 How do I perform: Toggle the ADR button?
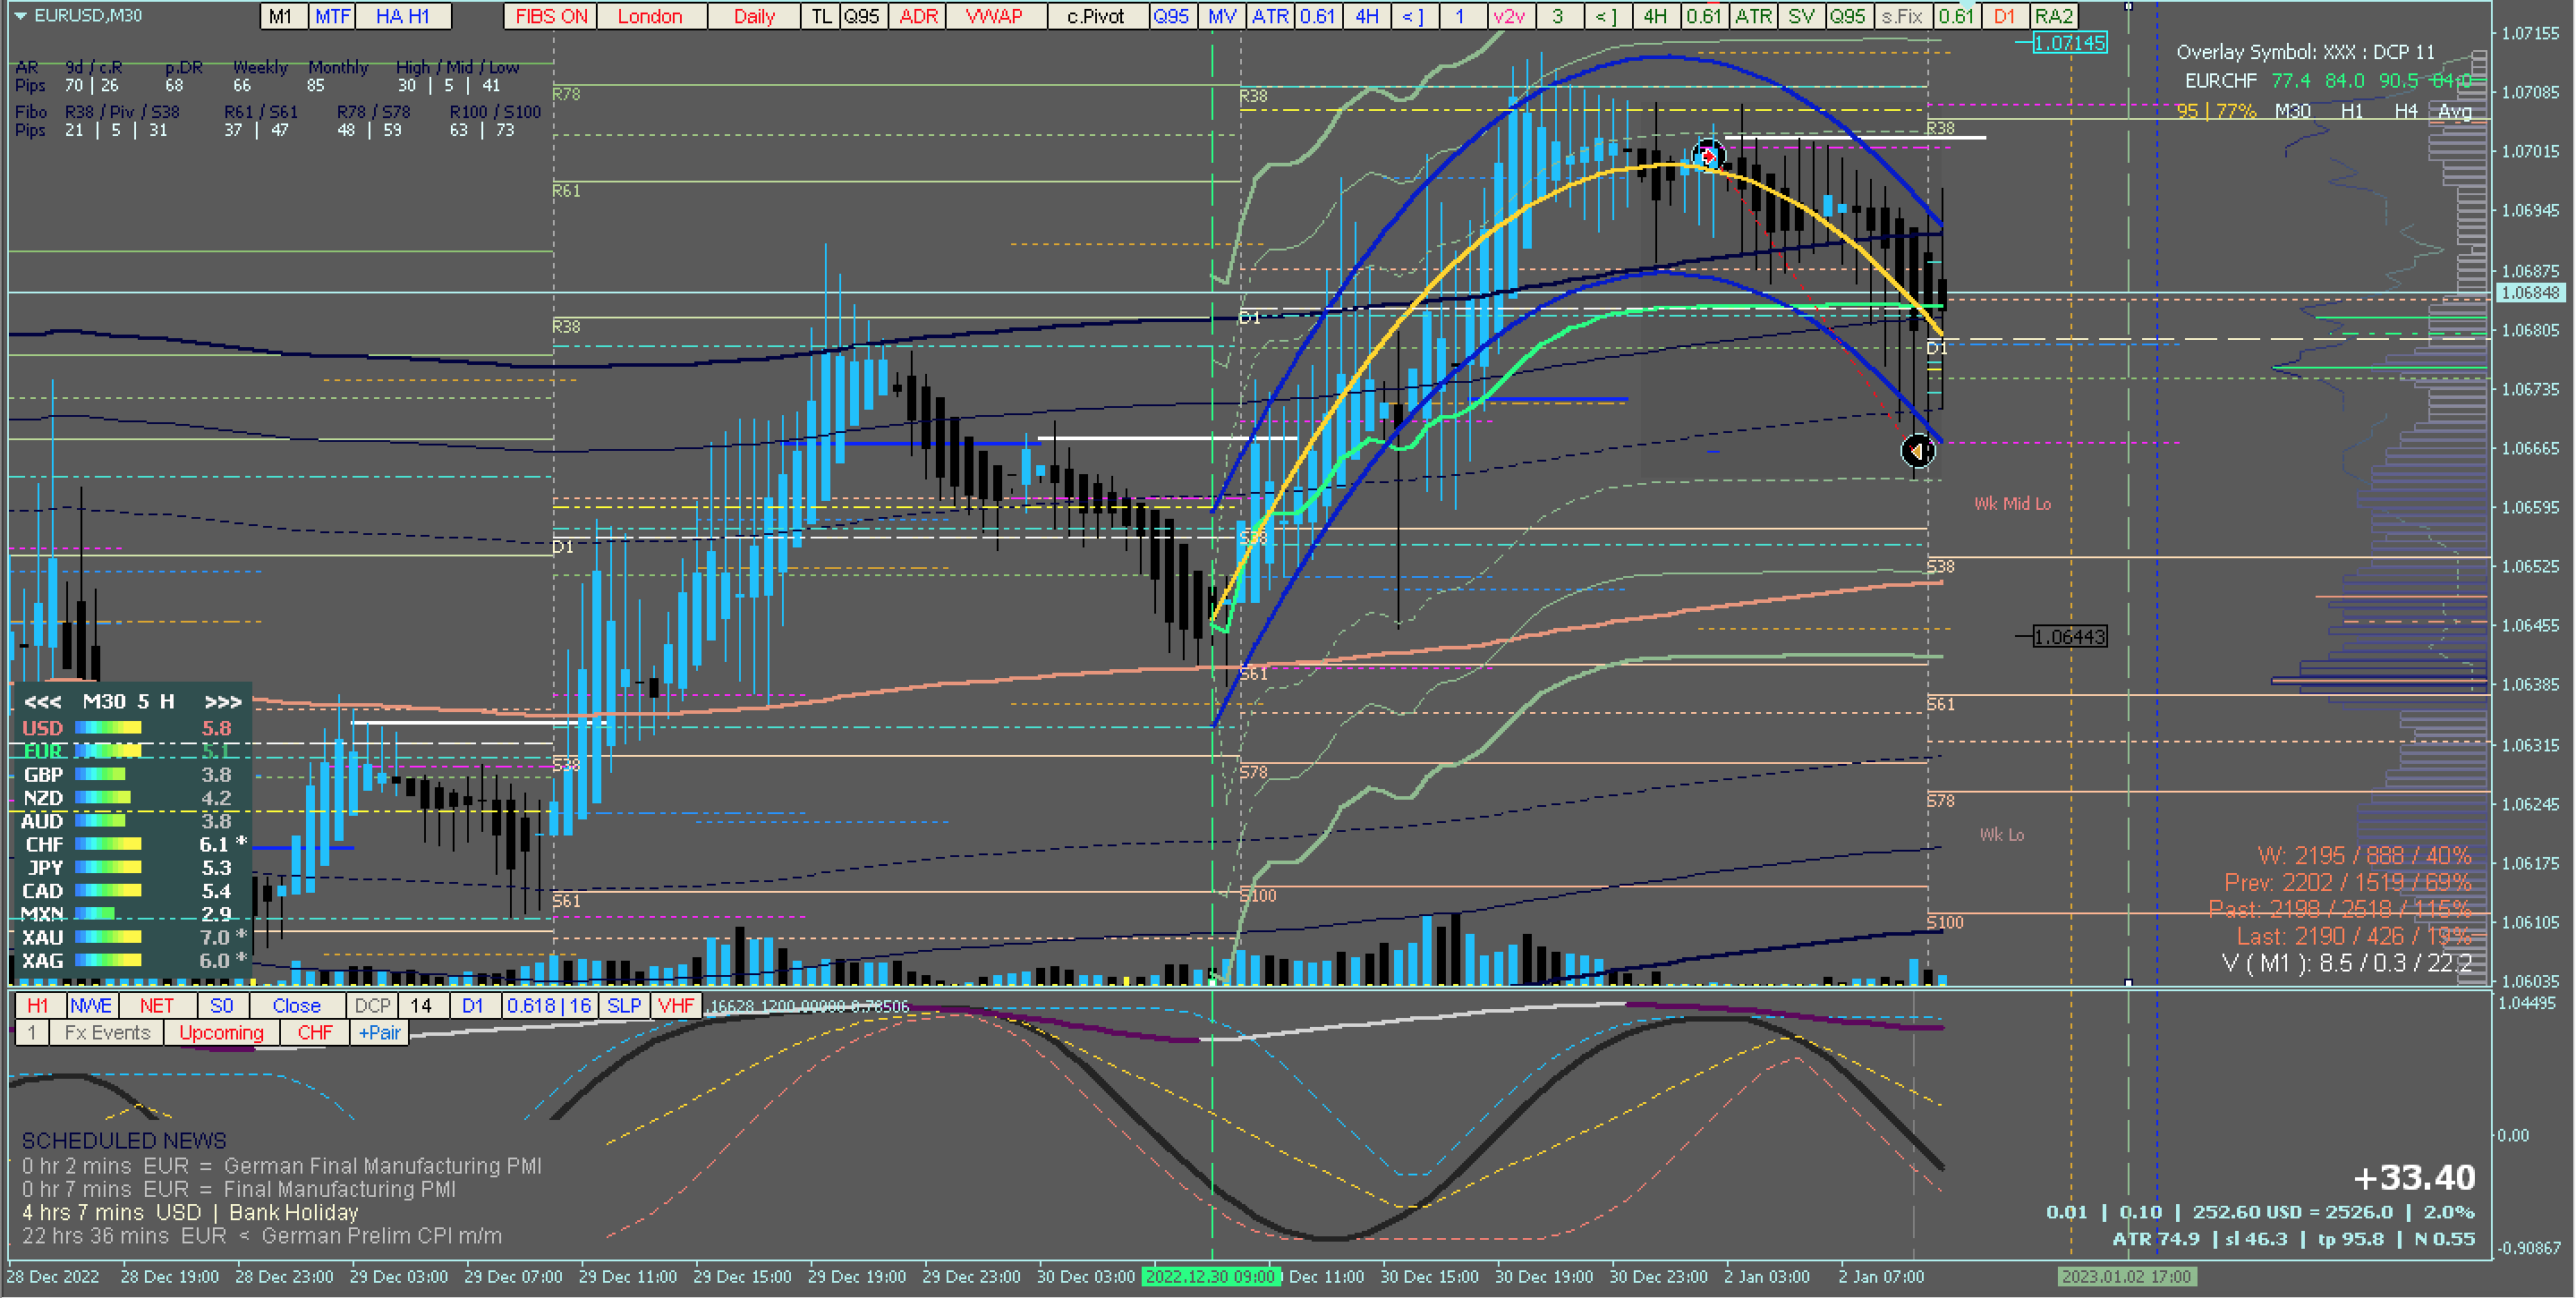click(x=918, y=16)
